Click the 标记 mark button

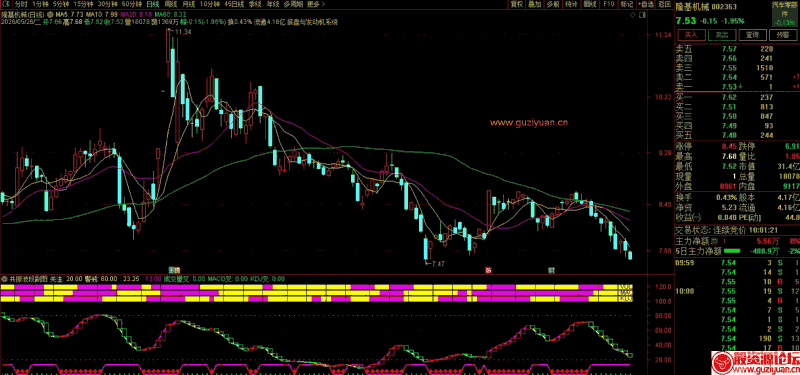(626, 4)
